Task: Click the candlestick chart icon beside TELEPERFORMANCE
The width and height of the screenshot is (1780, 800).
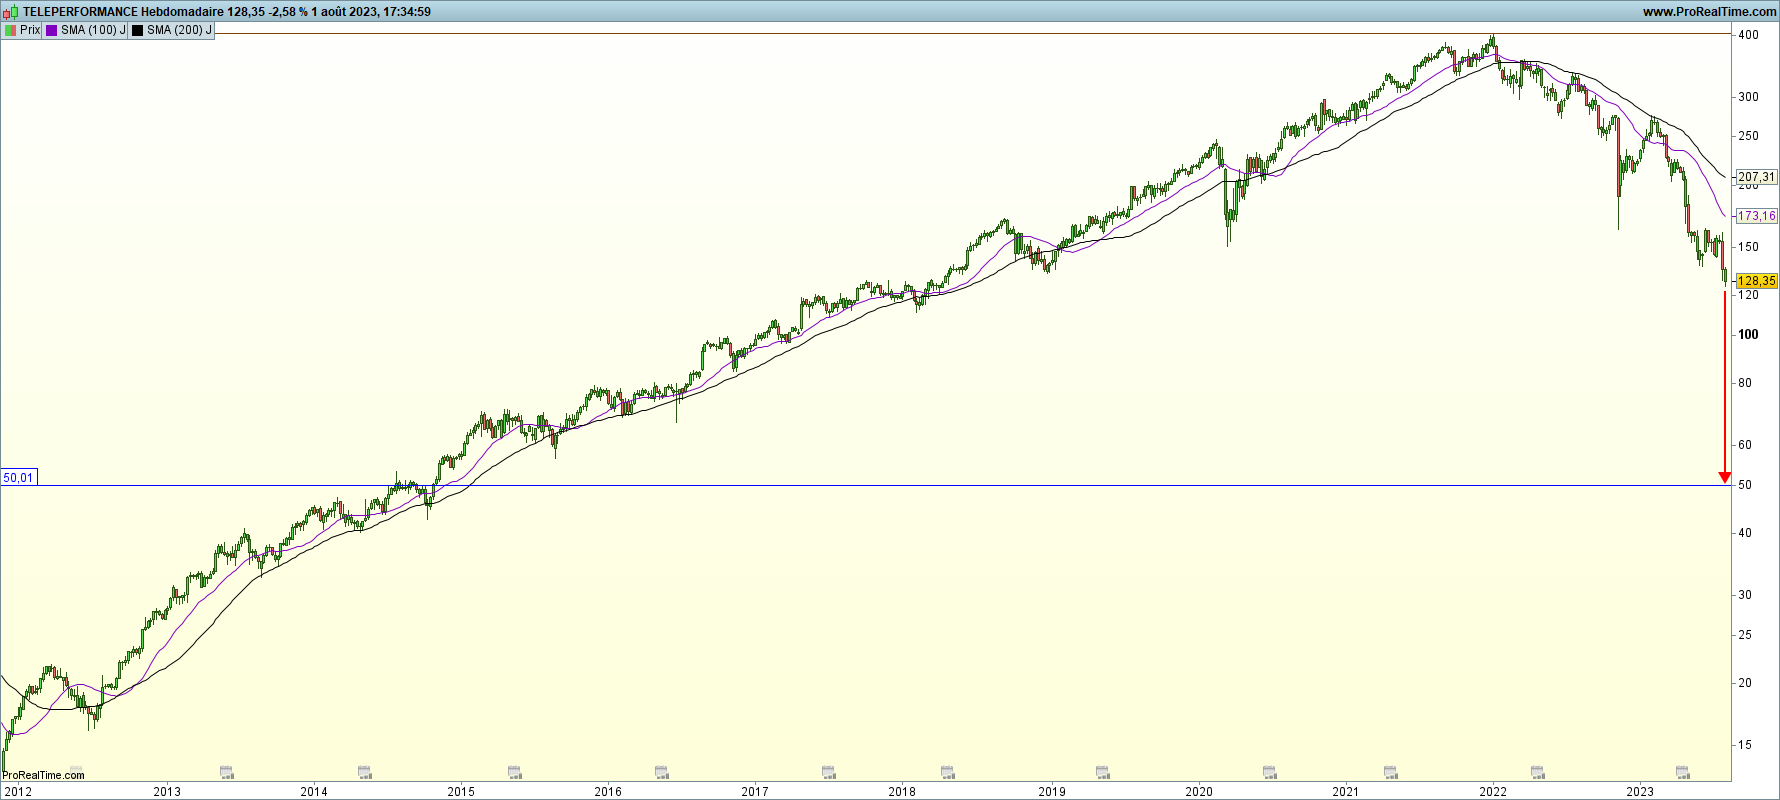Action: (x=11, y=12)
